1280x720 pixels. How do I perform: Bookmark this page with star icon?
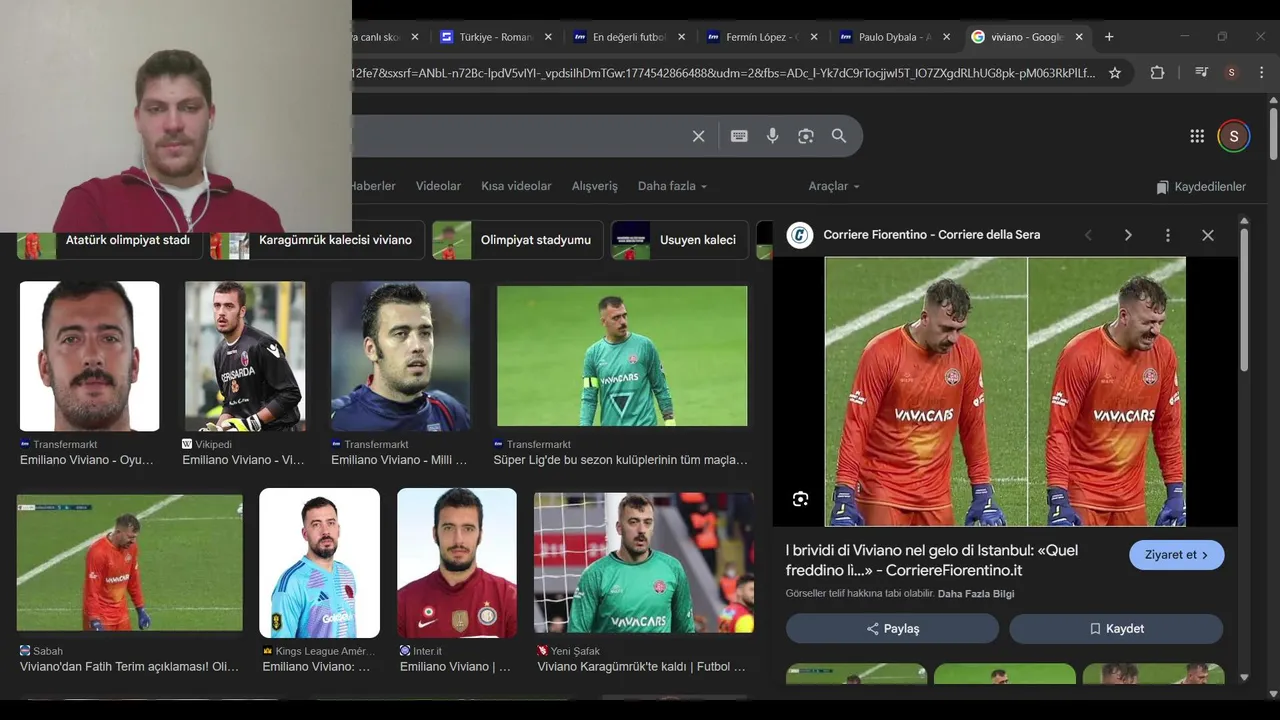coord(1115,73)
